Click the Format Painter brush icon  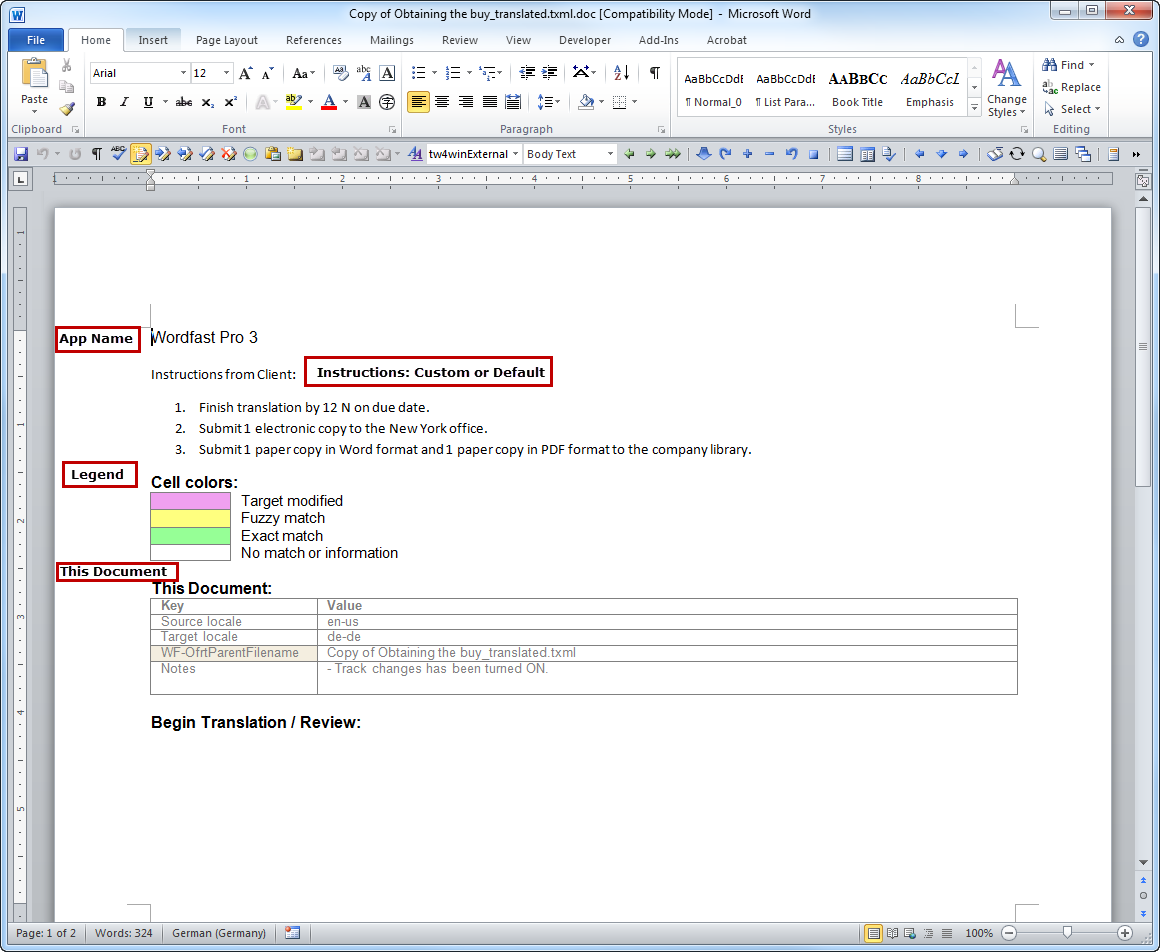tap(67, 109)
